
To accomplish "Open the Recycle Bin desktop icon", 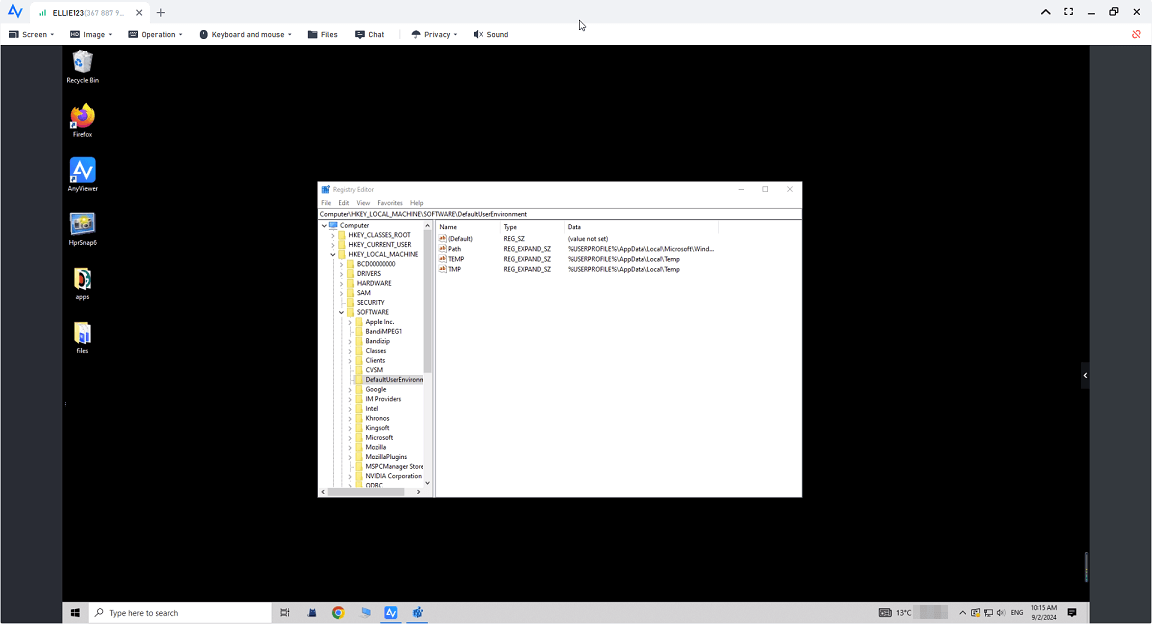I will click(82, 65).
